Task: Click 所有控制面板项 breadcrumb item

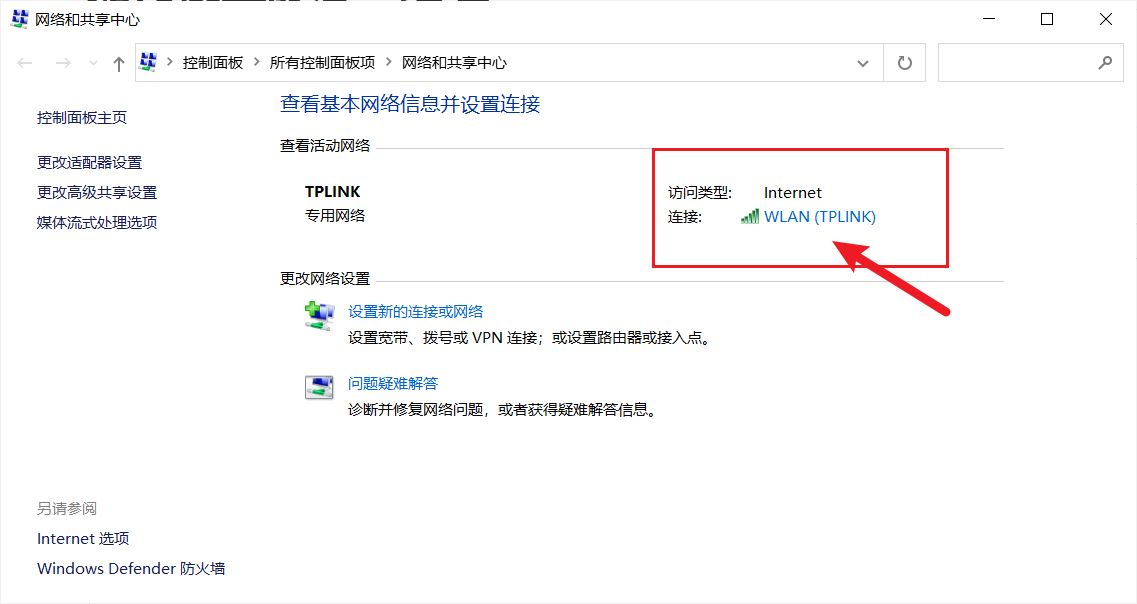Action: click(x=322, y=63)
